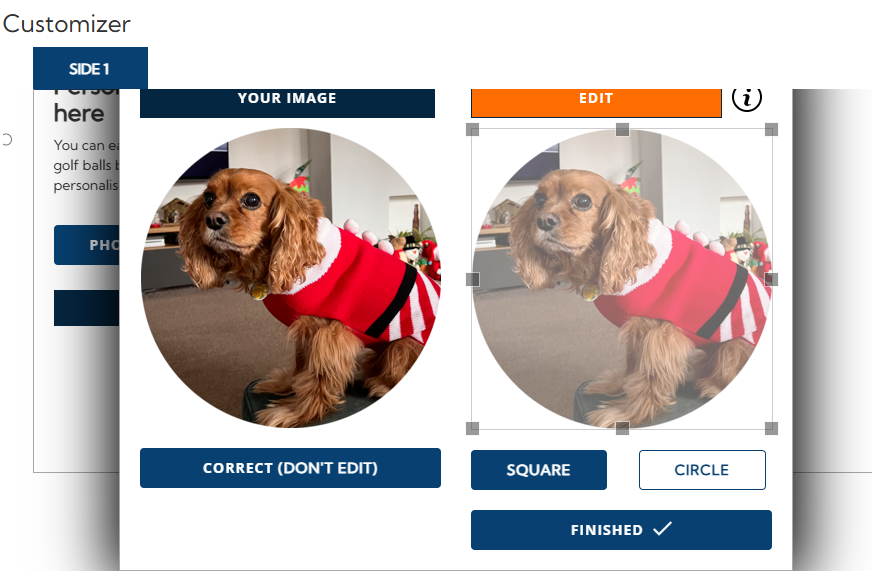Click Correct (Don't Edit) button

click(x=290, y=468)
